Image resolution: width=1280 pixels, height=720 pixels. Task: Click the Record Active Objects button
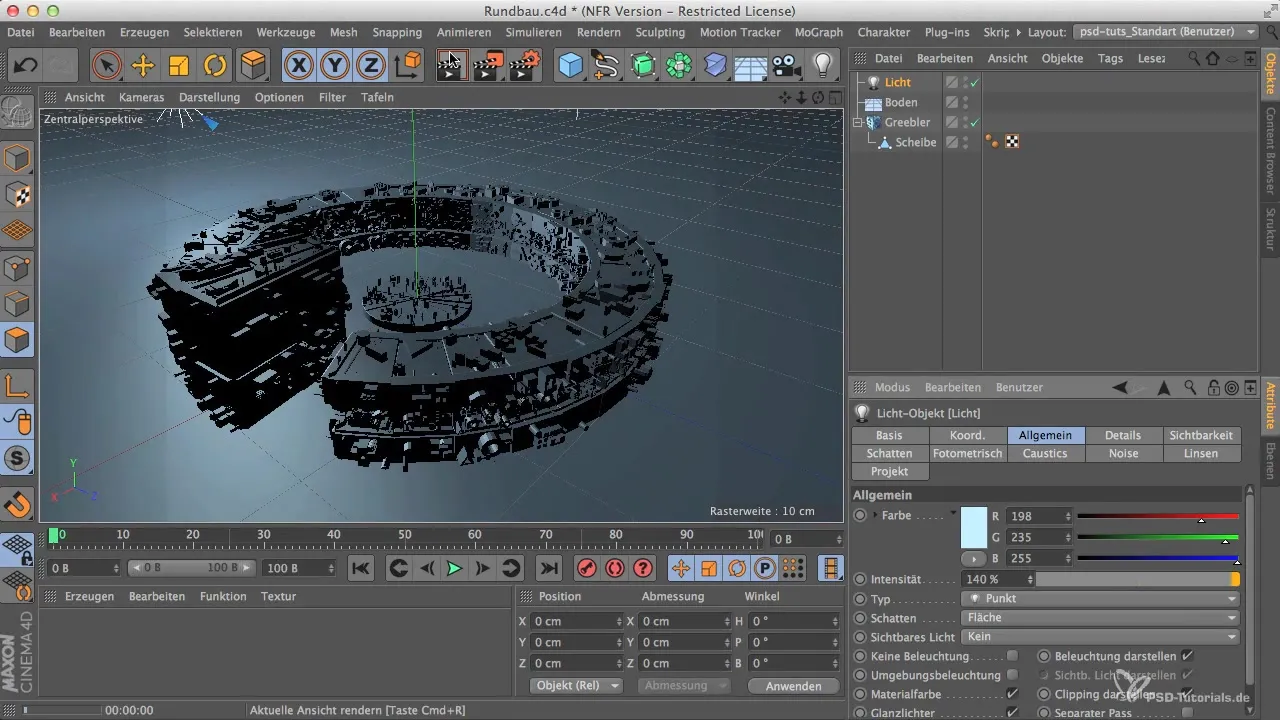click(586, 568)
